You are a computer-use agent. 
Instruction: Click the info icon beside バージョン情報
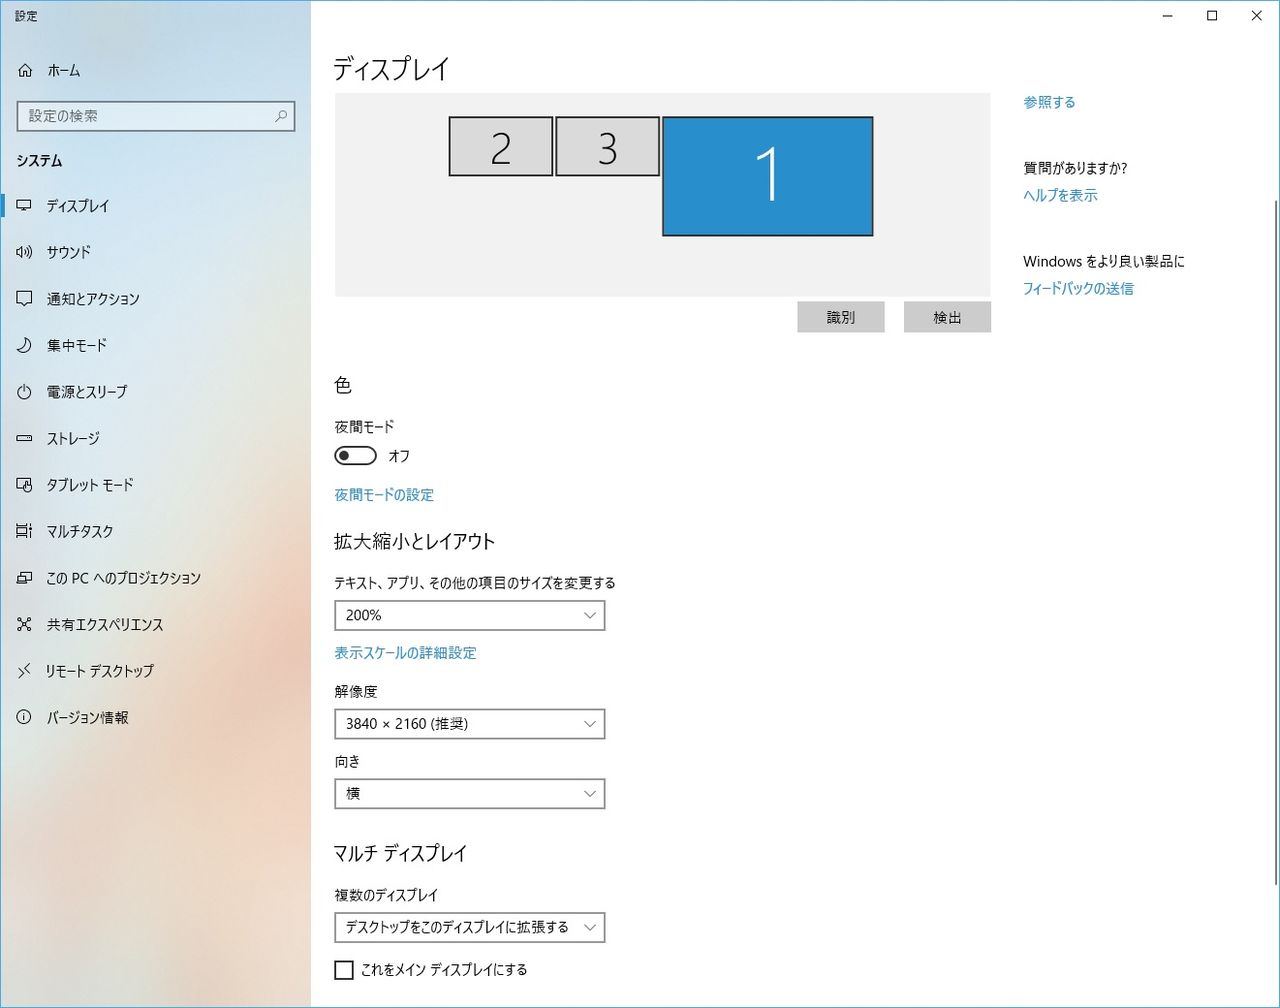[25, 717]
